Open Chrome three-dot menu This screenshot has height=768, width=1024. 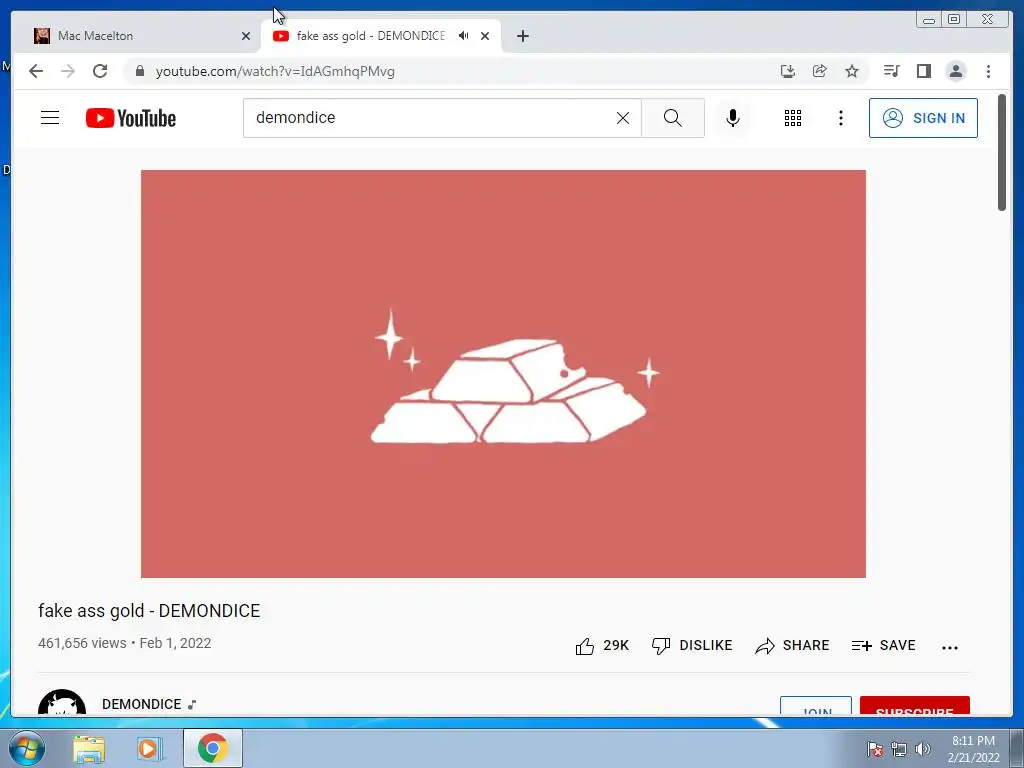pyautogui.click(x=988, y=71)
